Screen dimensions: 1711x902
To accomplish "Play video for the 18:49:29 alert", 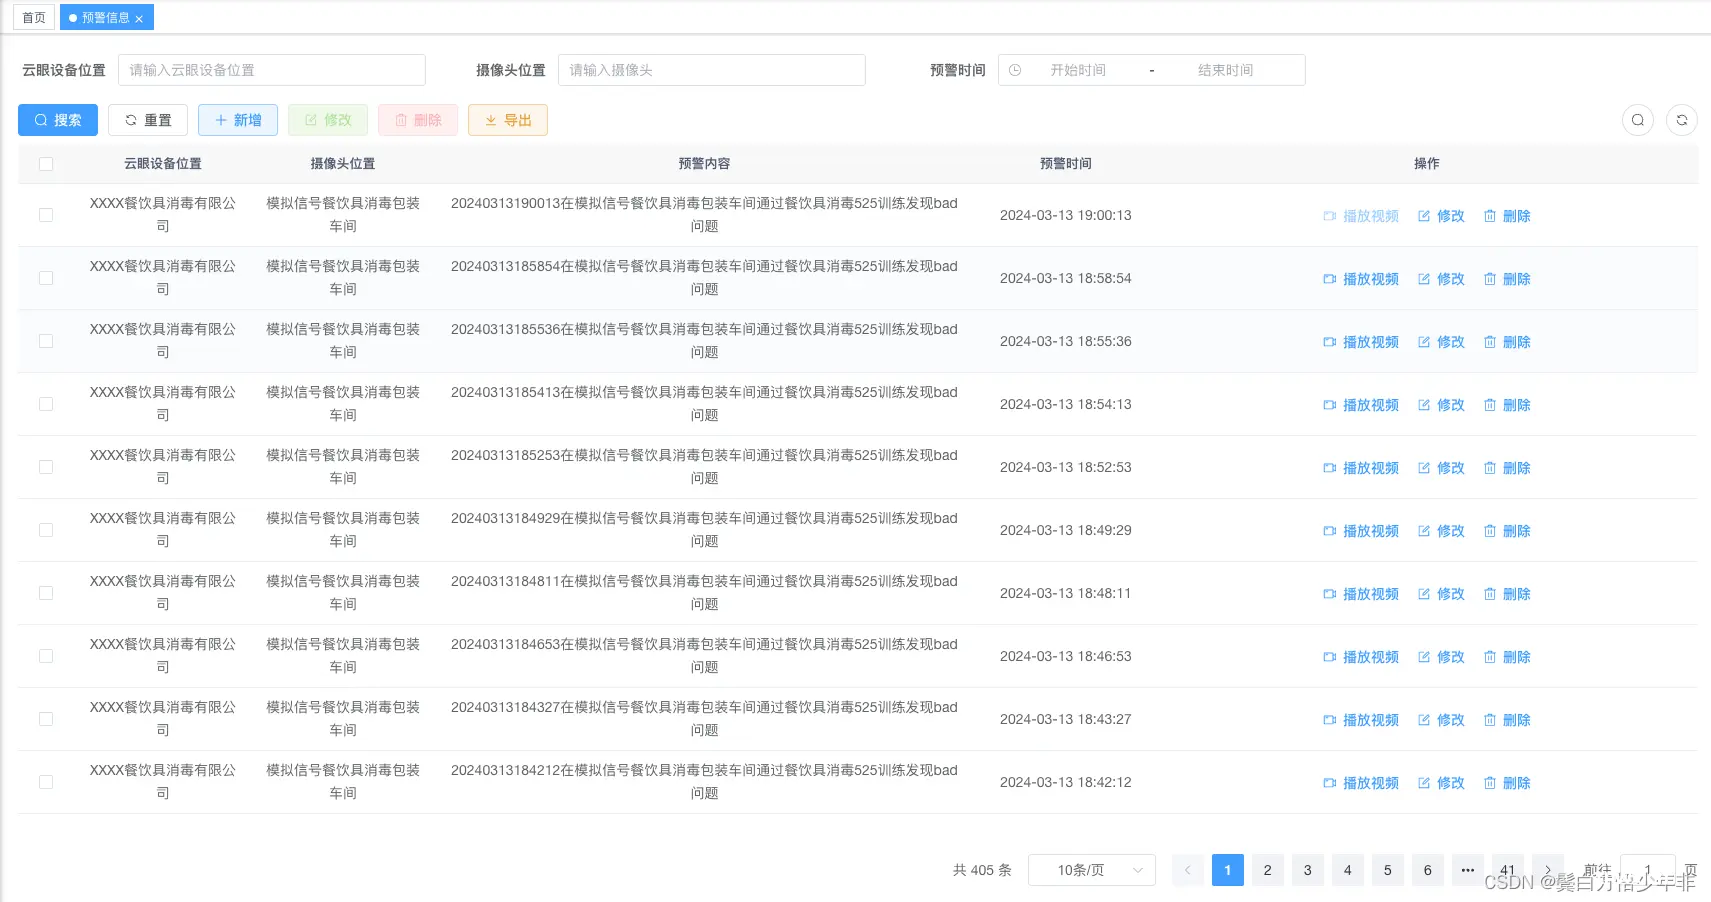I will point(1361,531).
